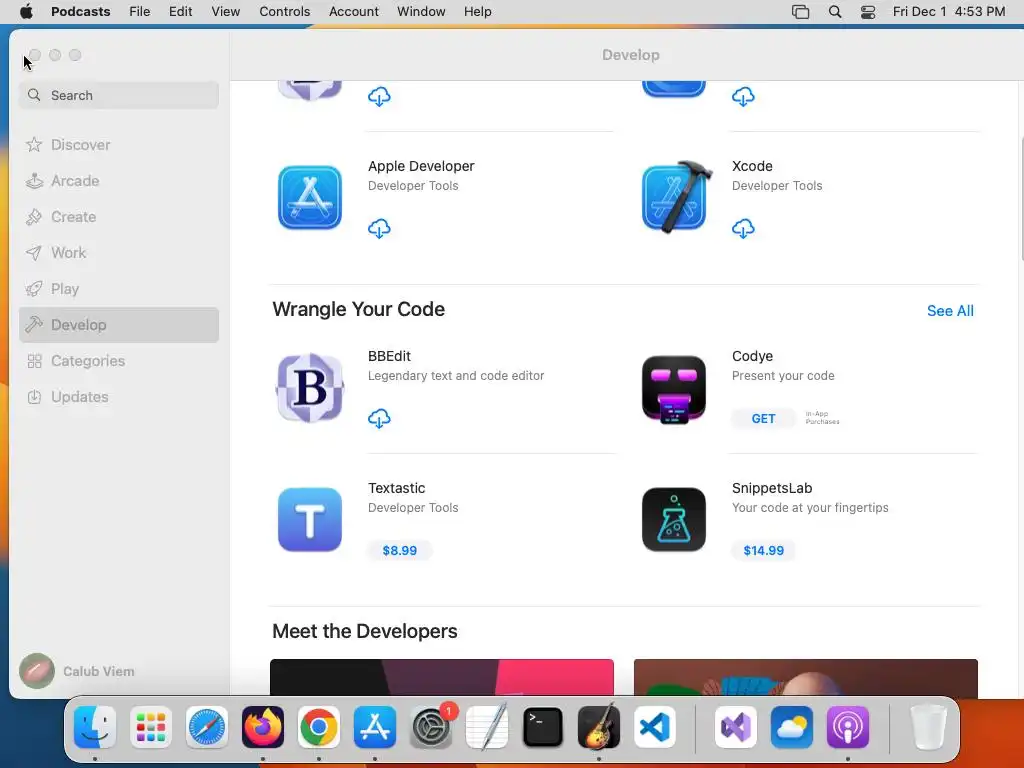The image size is (1024, 768).
Task: Download BBEdit via cloud icon
Action: coord(379,418)
